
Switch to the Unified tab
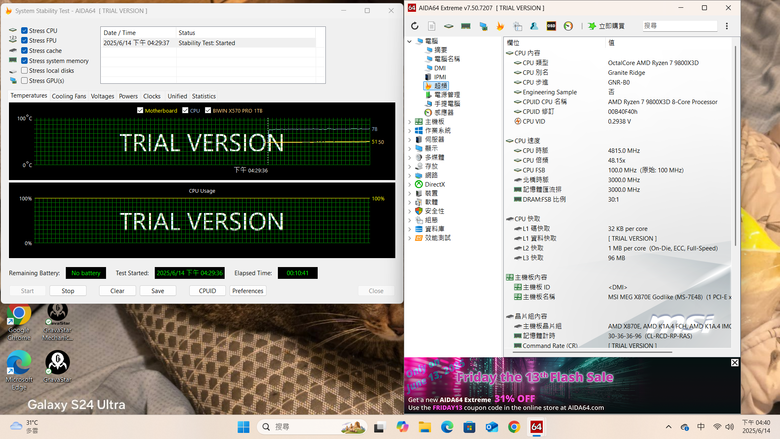pyautogui.click(x=177, y=96)
